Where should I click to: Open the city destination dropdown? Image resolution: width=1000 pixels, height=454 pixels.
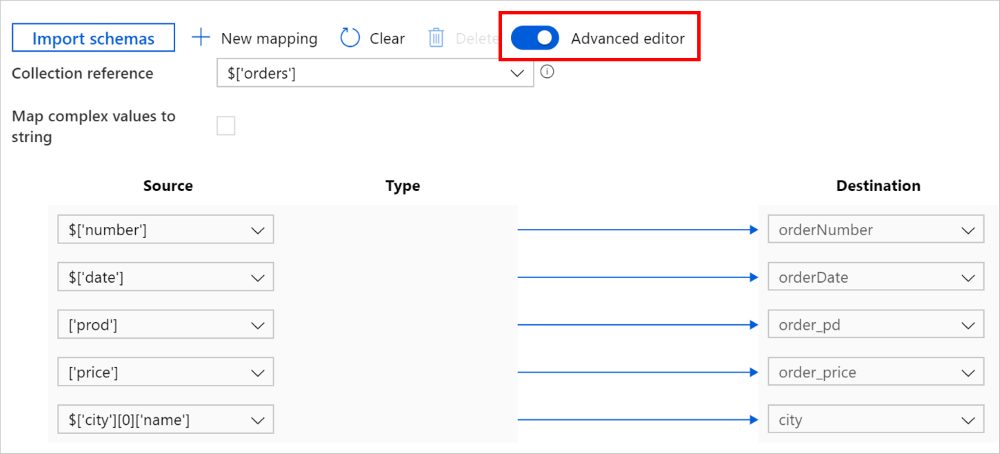click(x=967, y=420)
